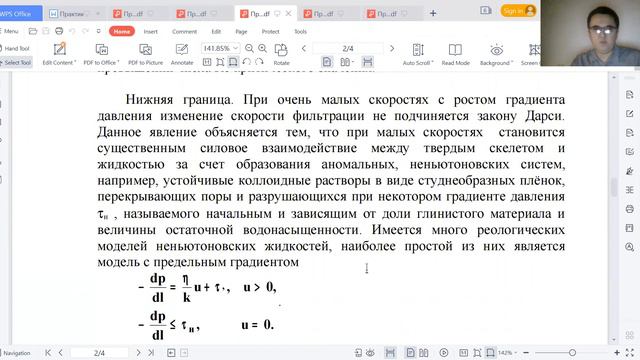Click the Rotate page button
The width and height of the screenshot is (640, 360).
(x=281, y=54)
